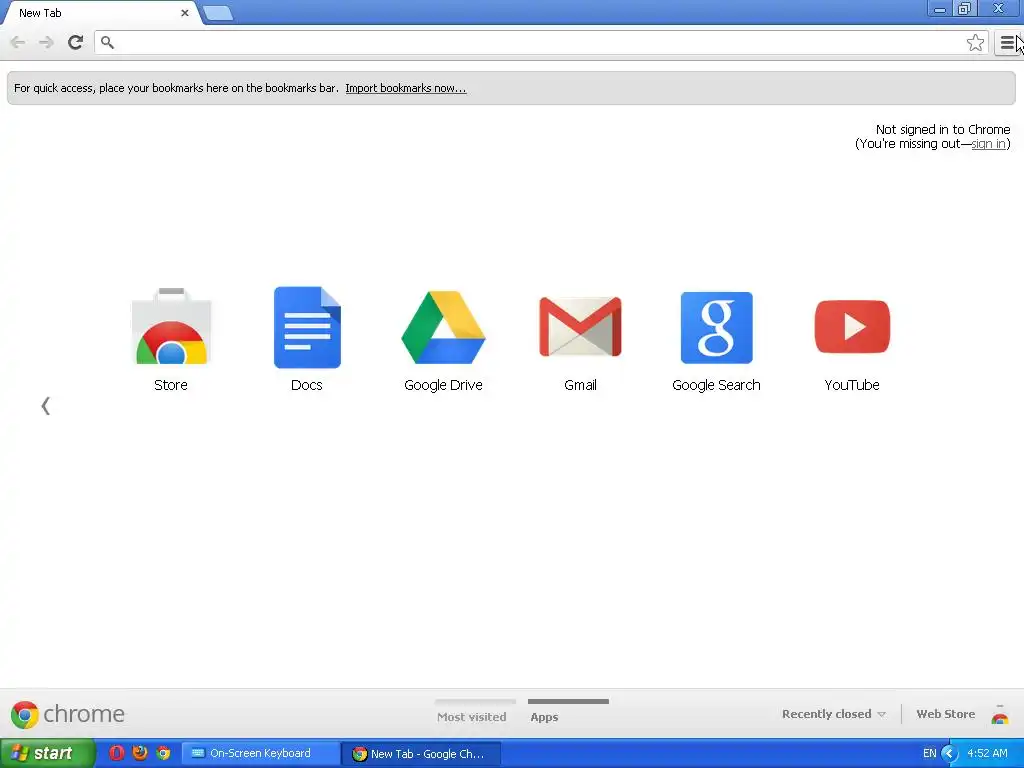
Task: Click the 4:52 AM system clock
Action: [x=987, y=753]
